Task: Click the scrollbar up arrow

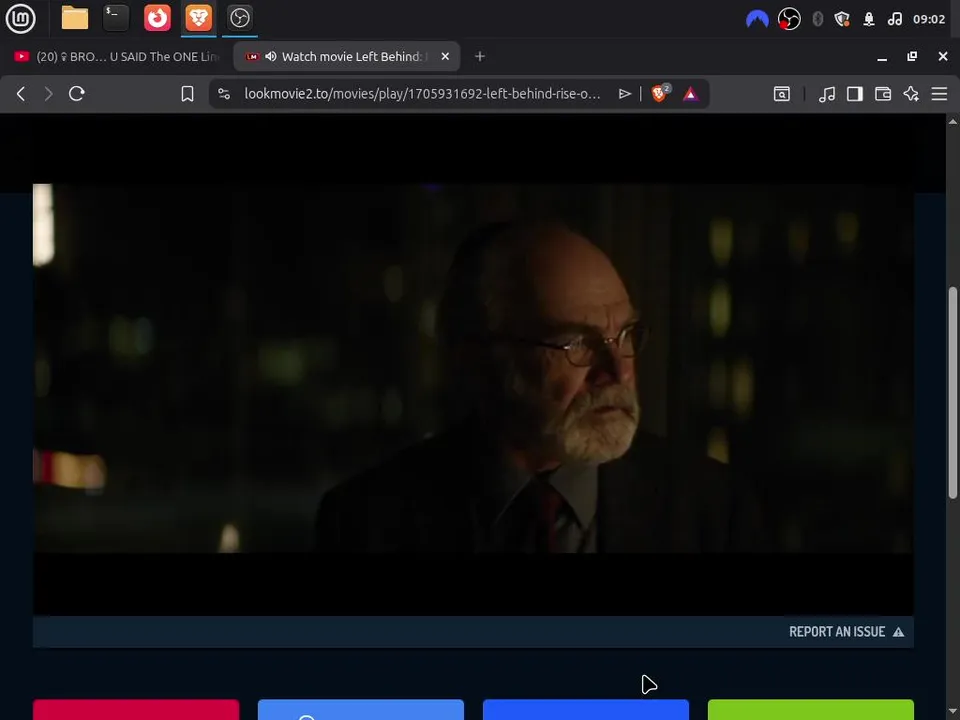Action: [x=953, y=121]
